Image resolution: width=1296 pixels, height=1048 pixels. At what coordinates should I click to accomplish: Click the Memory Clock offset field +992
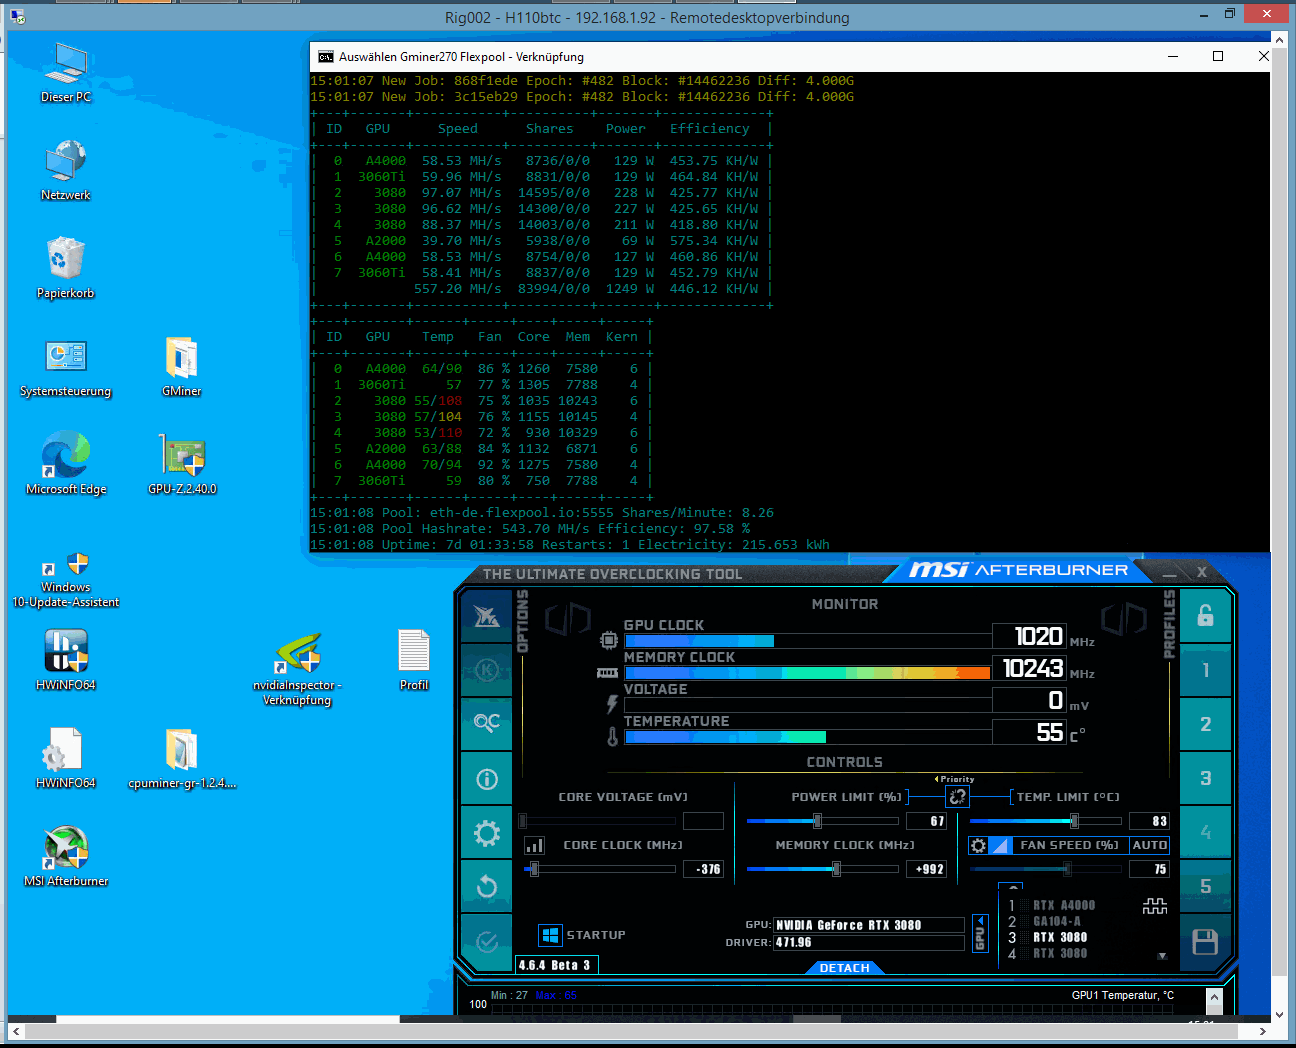pos(928,869)
